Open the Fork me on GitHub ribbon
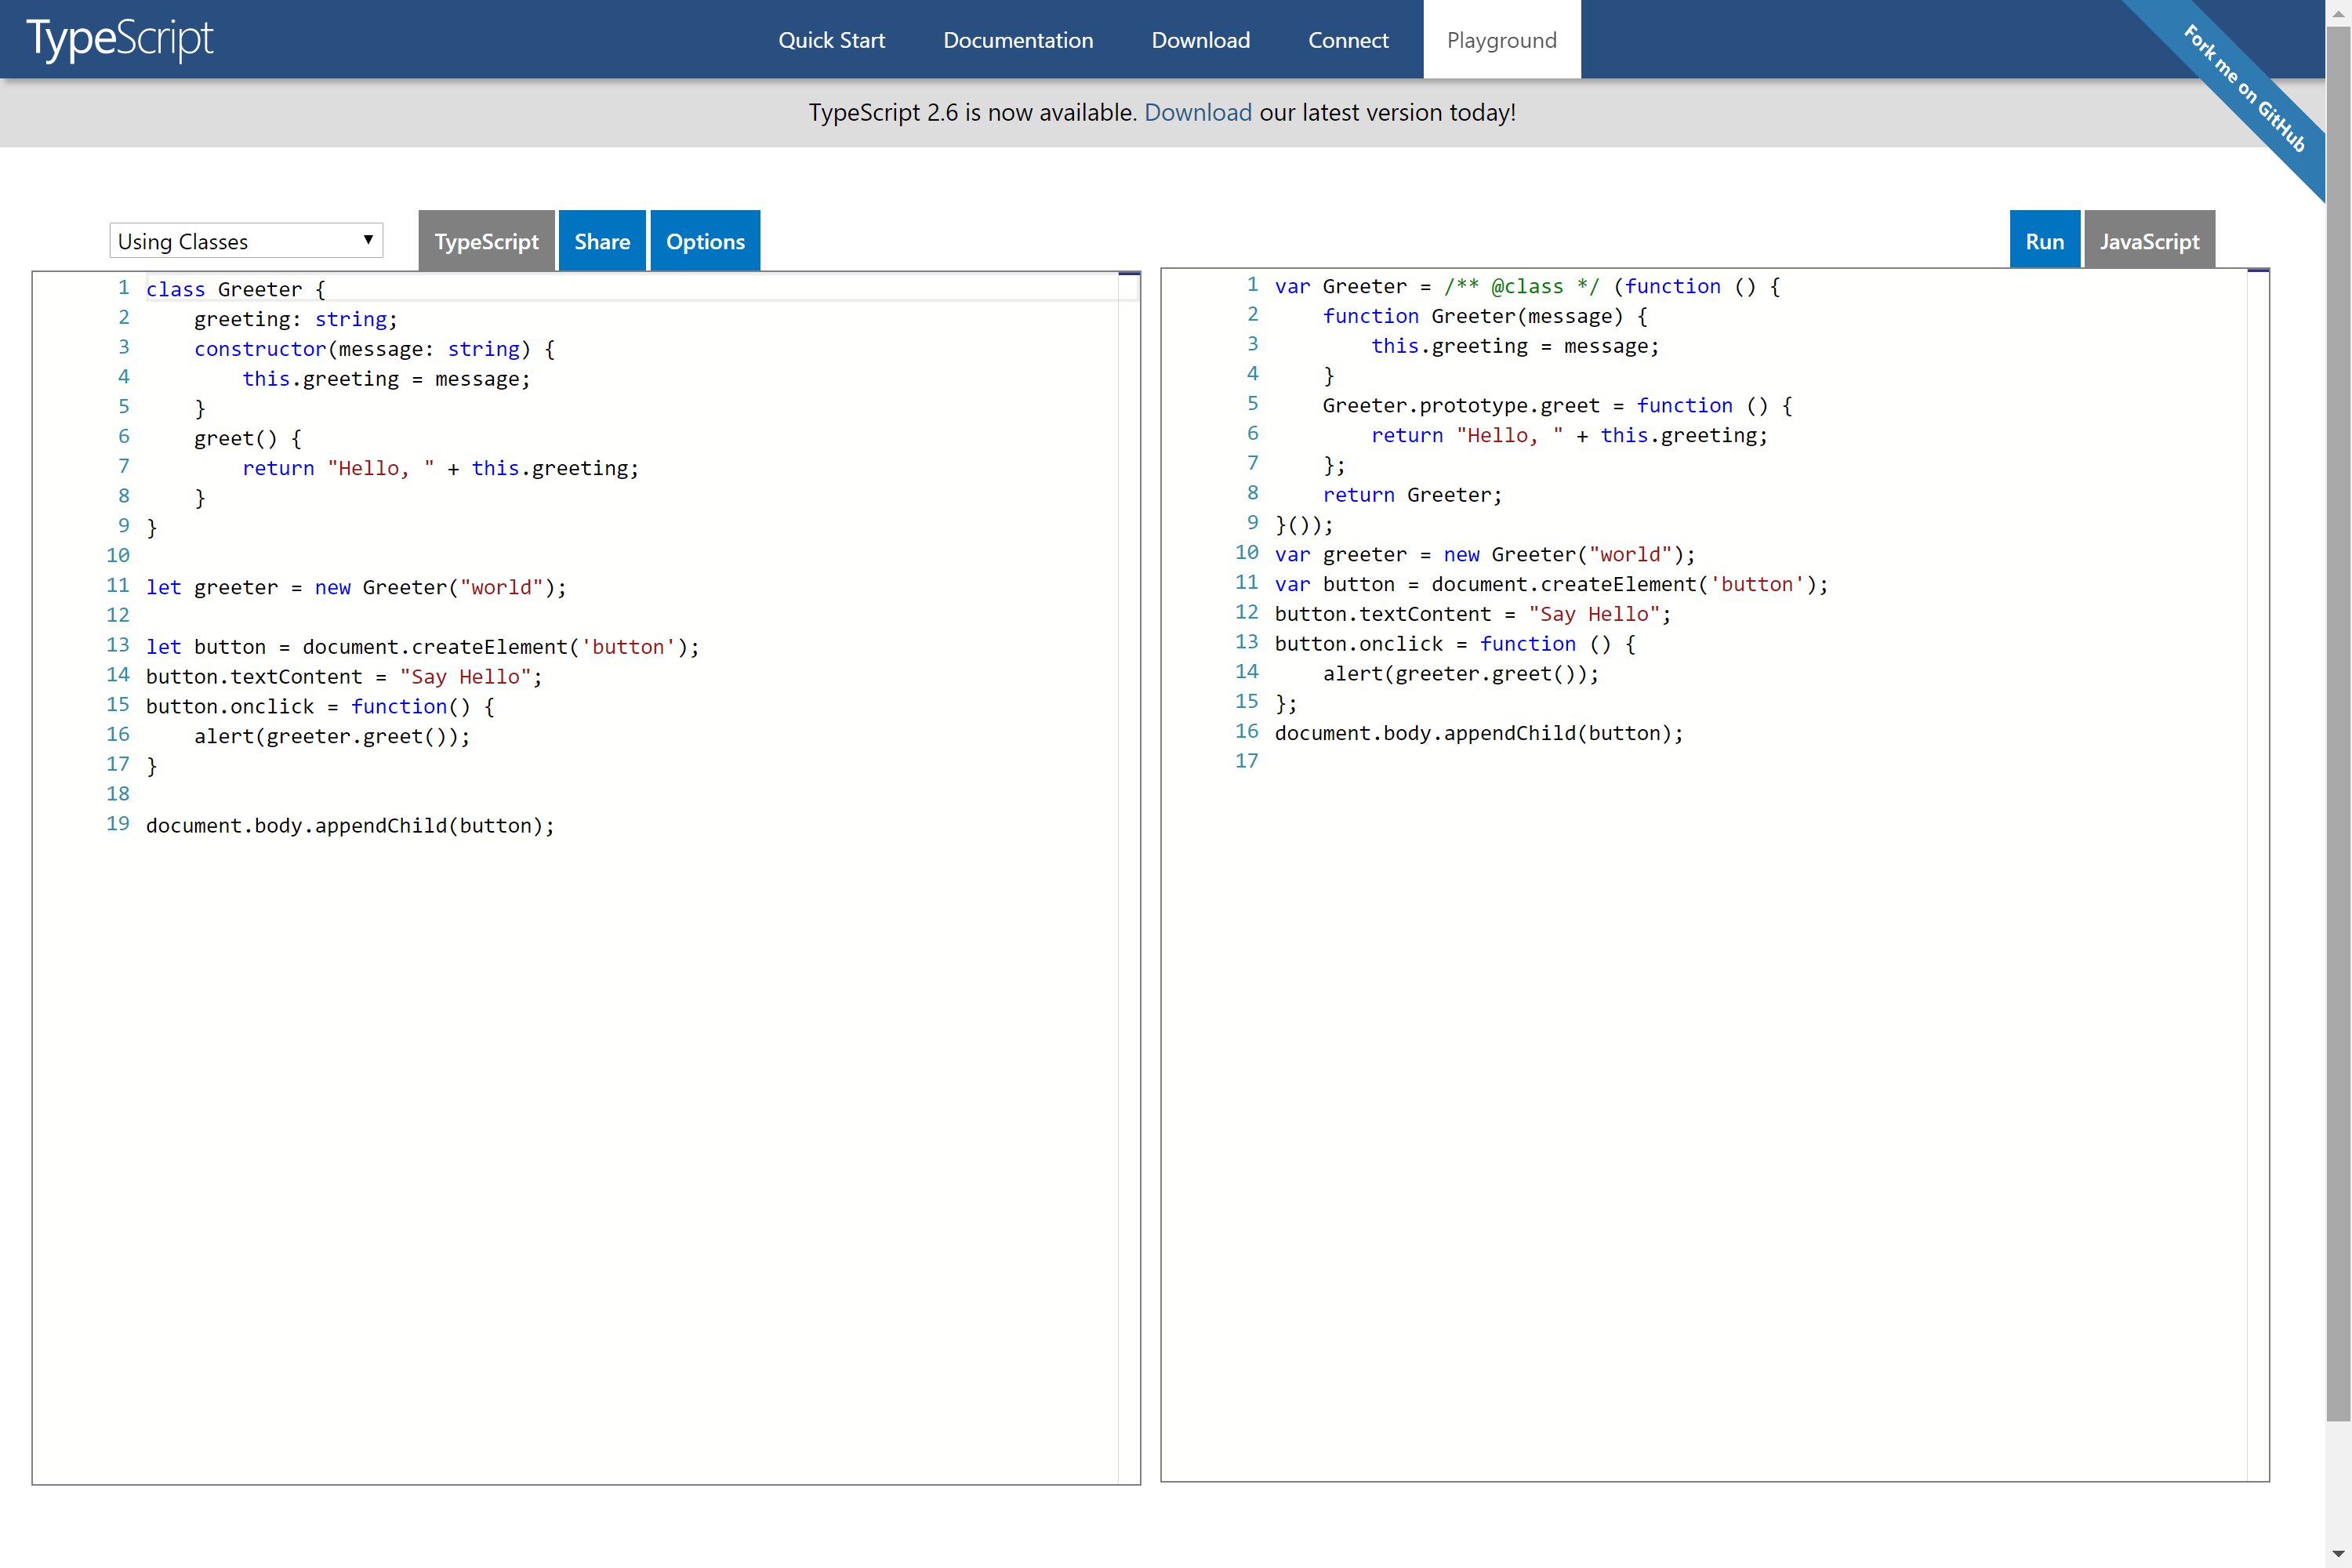The image size is (2352, 1568). (2243, 88)
